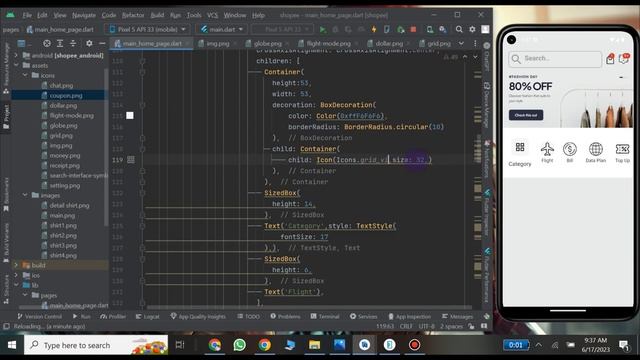Click the white color swatch in gutter
Screen dimensions: 640x360
click(130, 116)
